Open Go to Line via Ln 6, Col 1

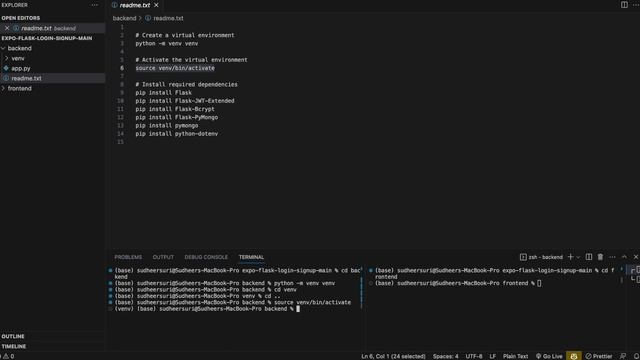(x=393, y=356)
